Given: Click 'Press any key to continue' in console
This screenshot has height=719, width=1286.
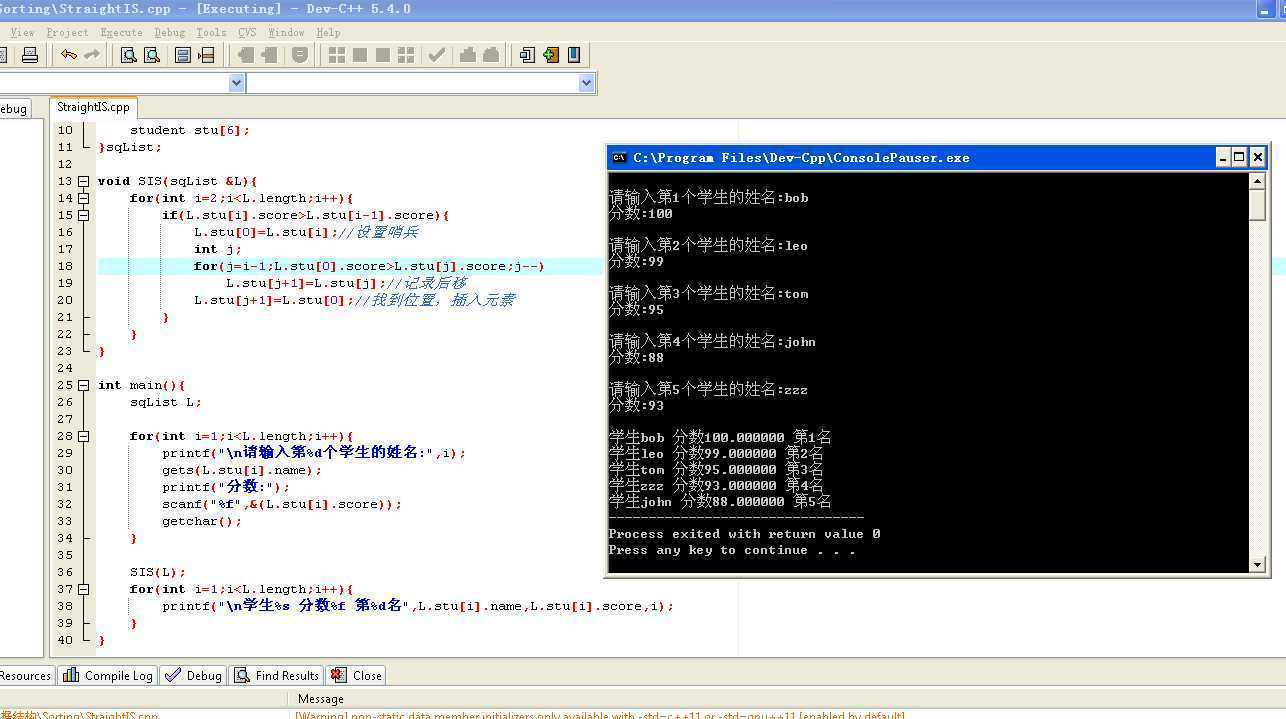Looking at the screenshot, I should click(732, 550).
